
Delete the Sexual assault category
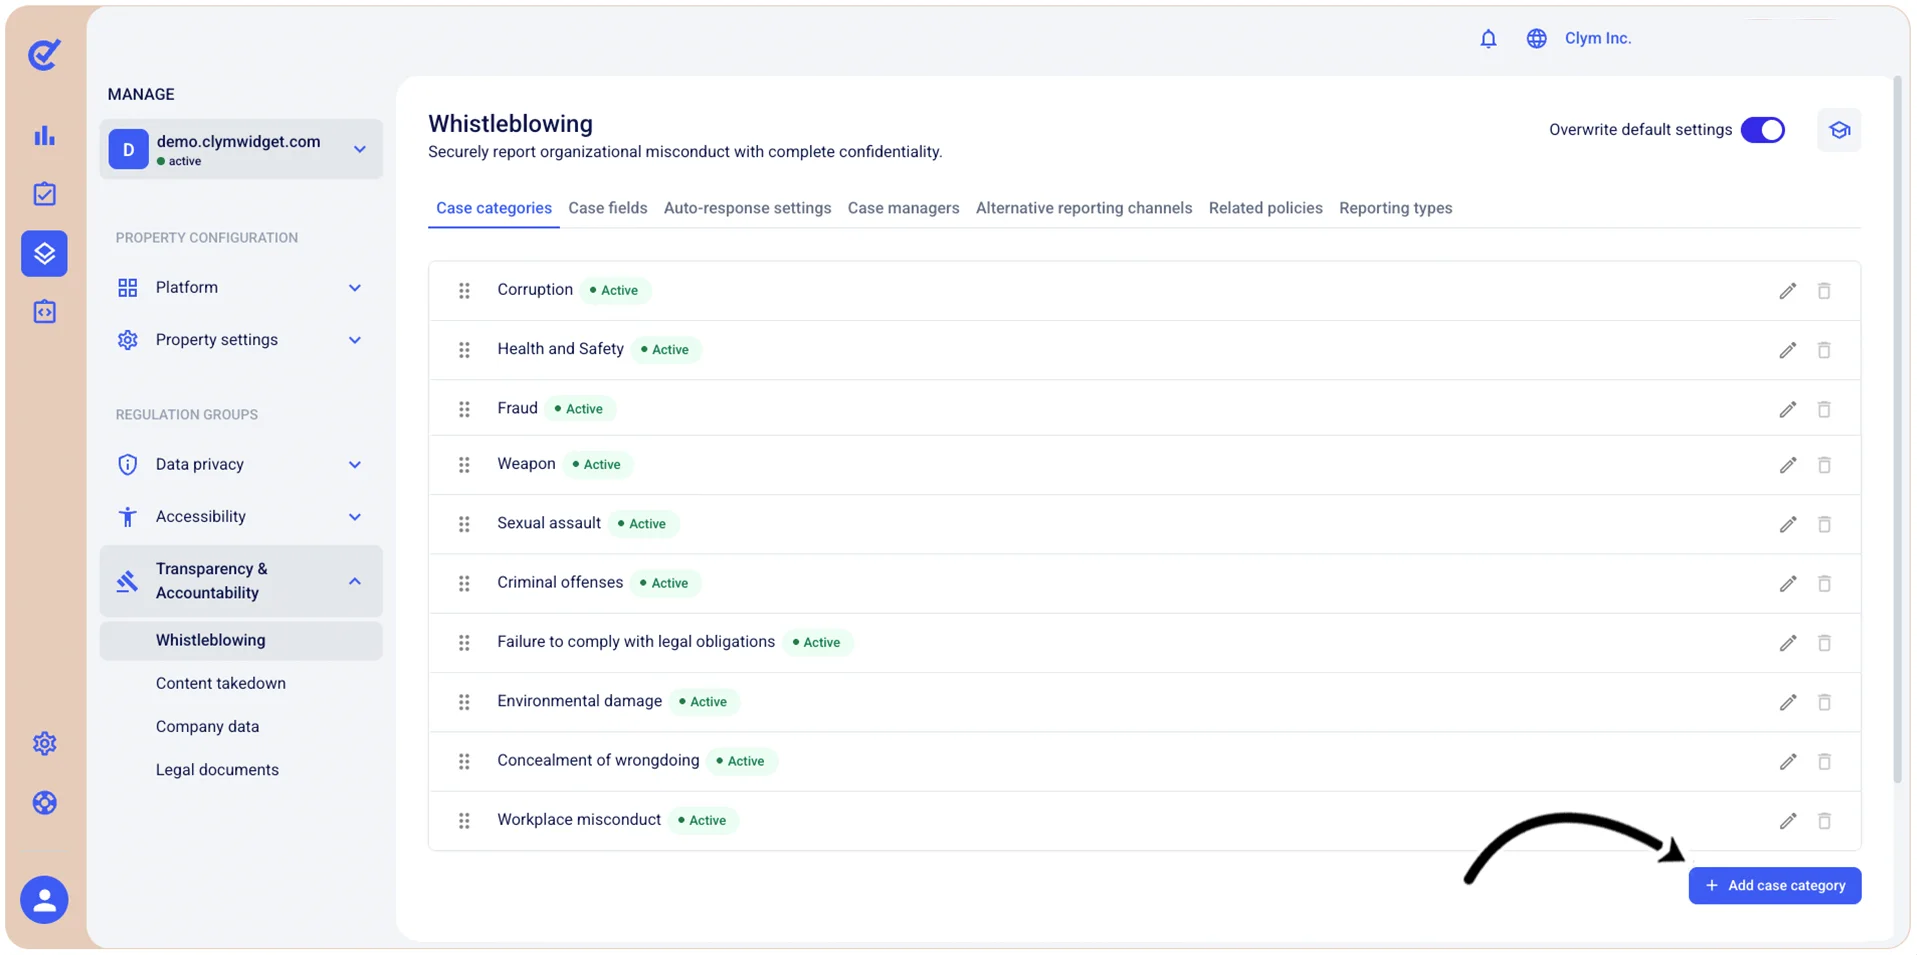pyautogui.click(x=1824, y=524)
